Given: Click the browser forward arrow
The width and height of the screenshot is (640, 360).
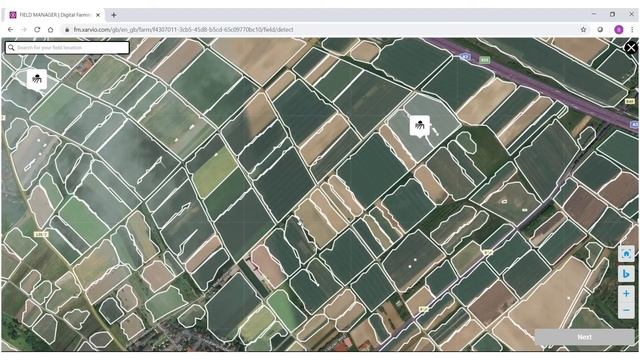Looking at the screenshot, I should click(24, 29).
